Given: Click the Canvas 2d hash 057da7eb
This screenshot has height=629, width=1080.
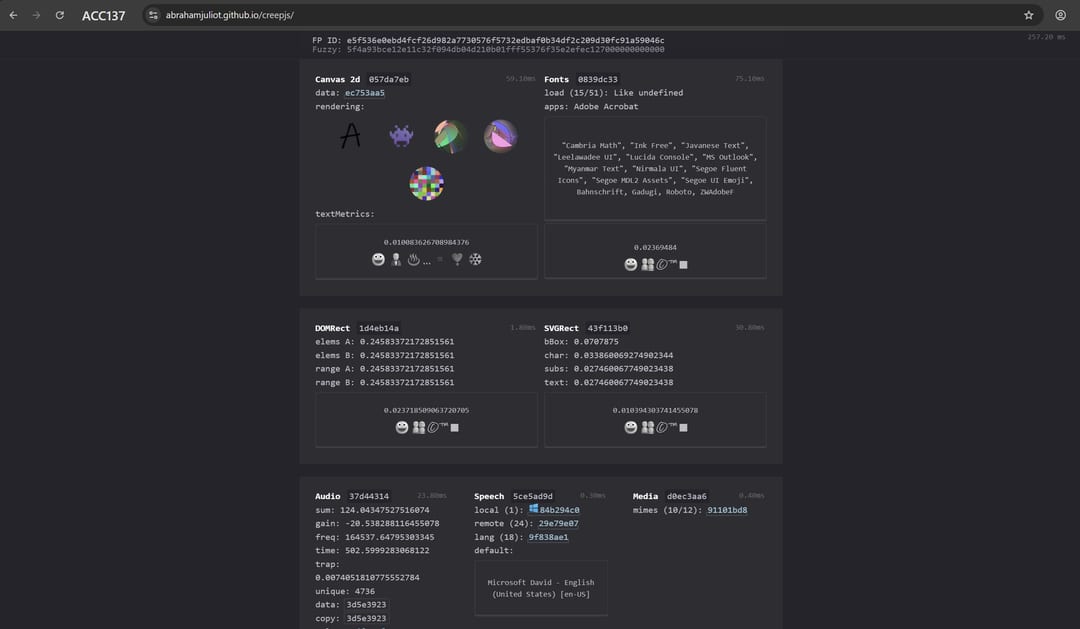Looking at the screenshot, I should pyautogui.click(x=388, y=79).
